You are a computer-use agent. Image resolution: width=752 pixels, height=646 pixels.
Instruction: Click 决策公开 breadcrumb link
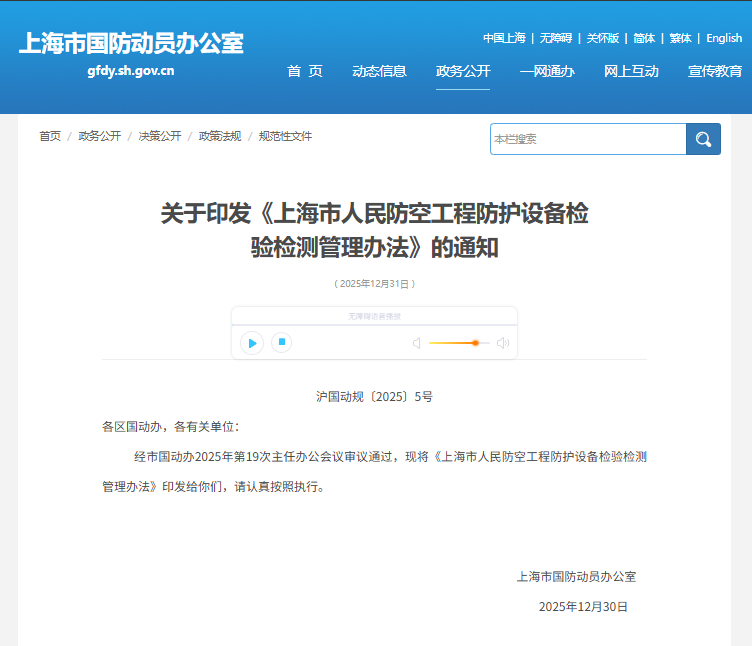tap(160, 136)
